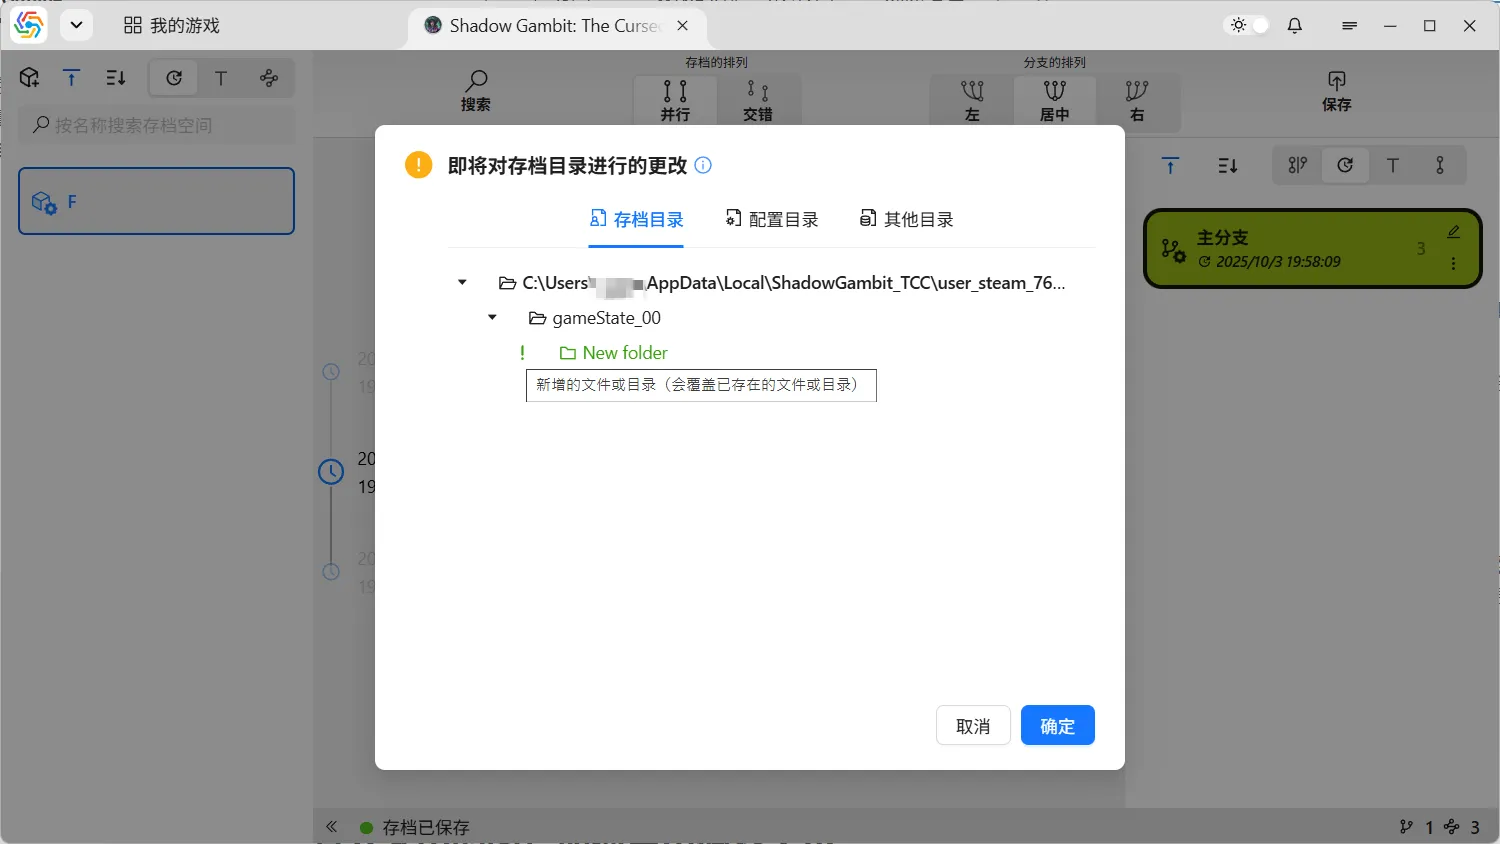Select 并行 save arrangement option
Image resolution: width=1500 pixels, height=844 pixels.
[675, 100]
